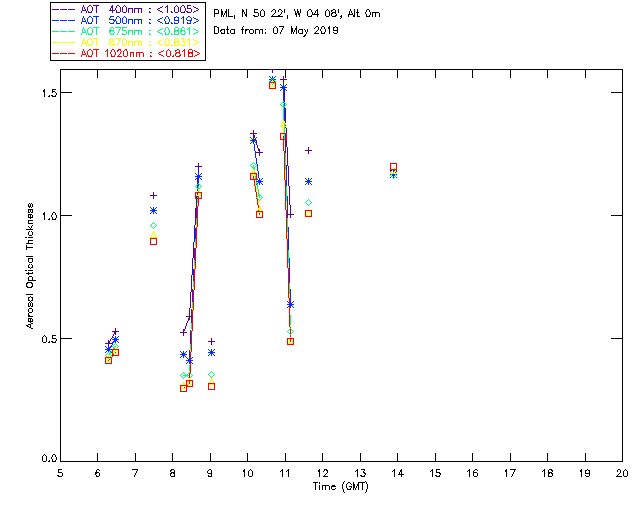Click the 1.5 tick label on y-axis

tap(48, 93)
